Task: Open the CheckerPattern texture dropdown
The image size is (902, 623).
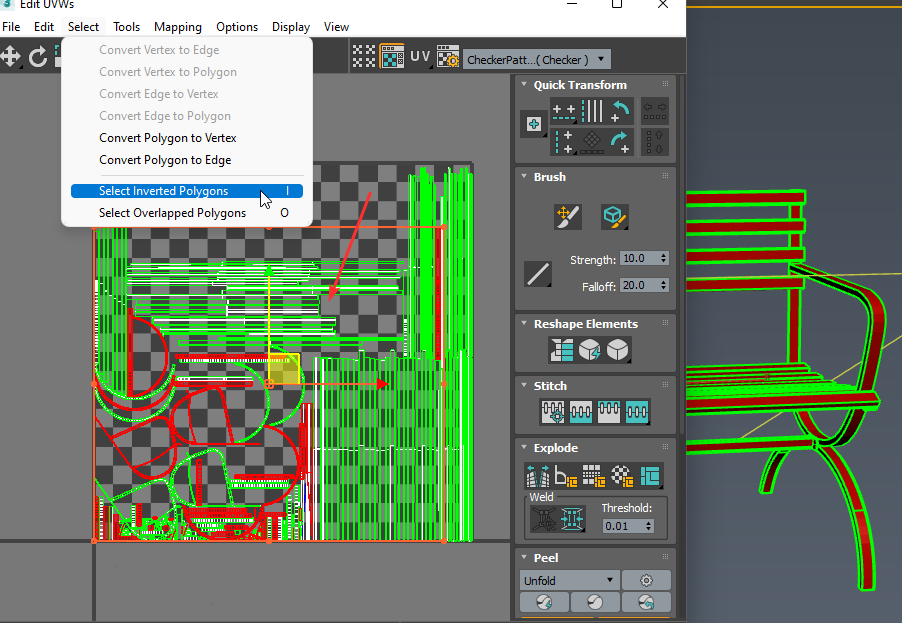Action: pos(536,59)
